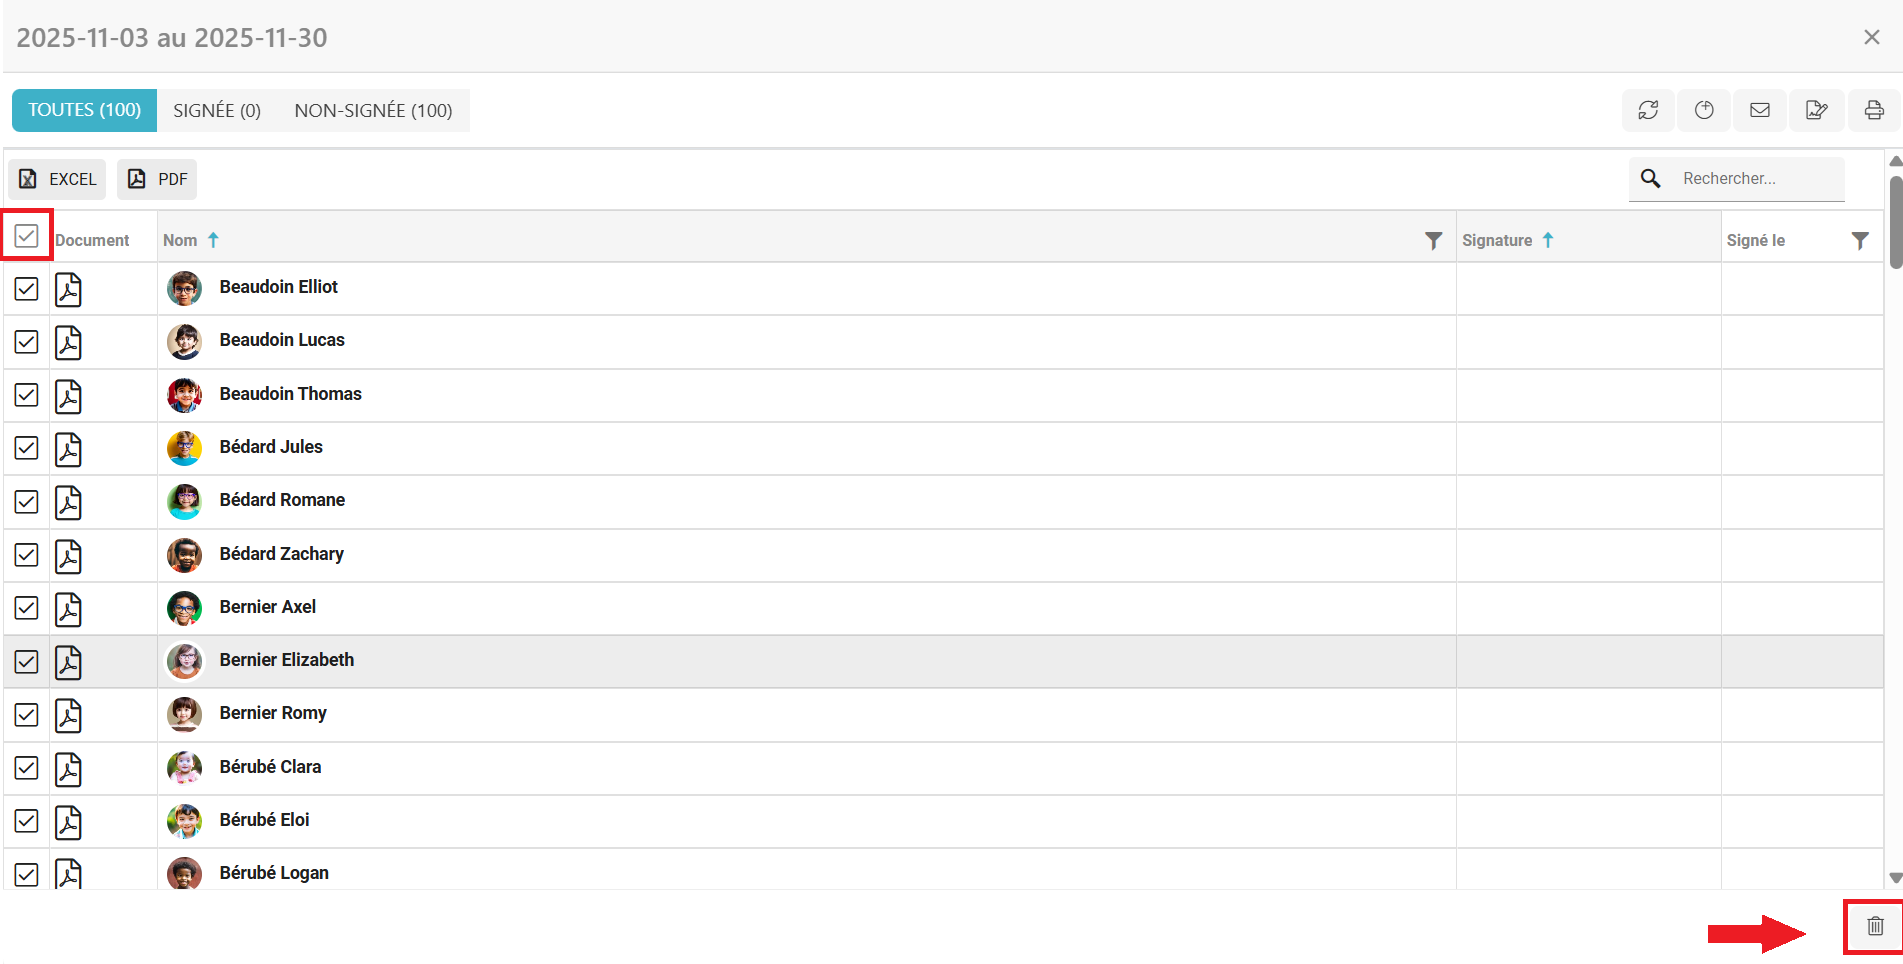Uncheck Bédard Jules row checkbox
This screenshot has width=1903, height=964.
point(27,448)
